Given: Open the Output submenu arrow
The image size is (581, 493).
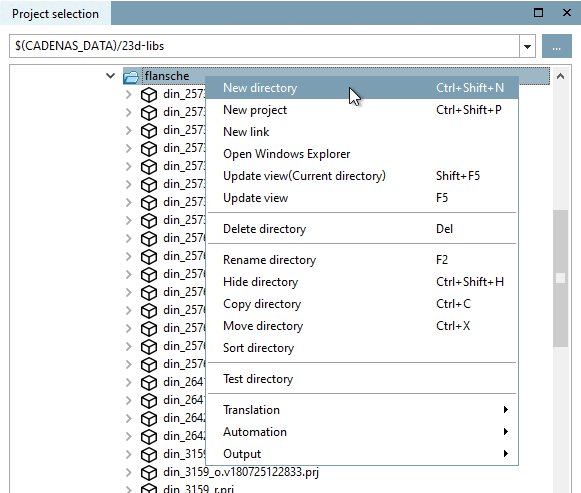Looking at the screenshot, I should [506, 454].
